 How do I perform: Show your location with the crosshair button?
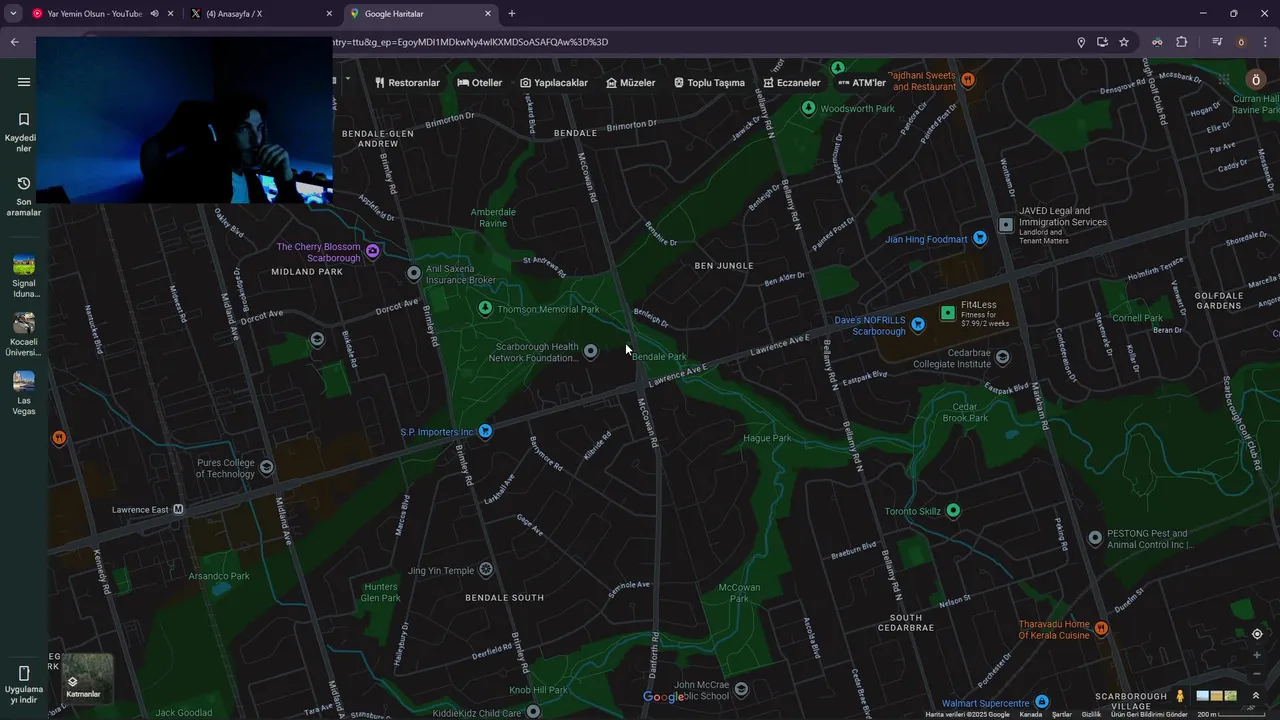[1257, 634]
